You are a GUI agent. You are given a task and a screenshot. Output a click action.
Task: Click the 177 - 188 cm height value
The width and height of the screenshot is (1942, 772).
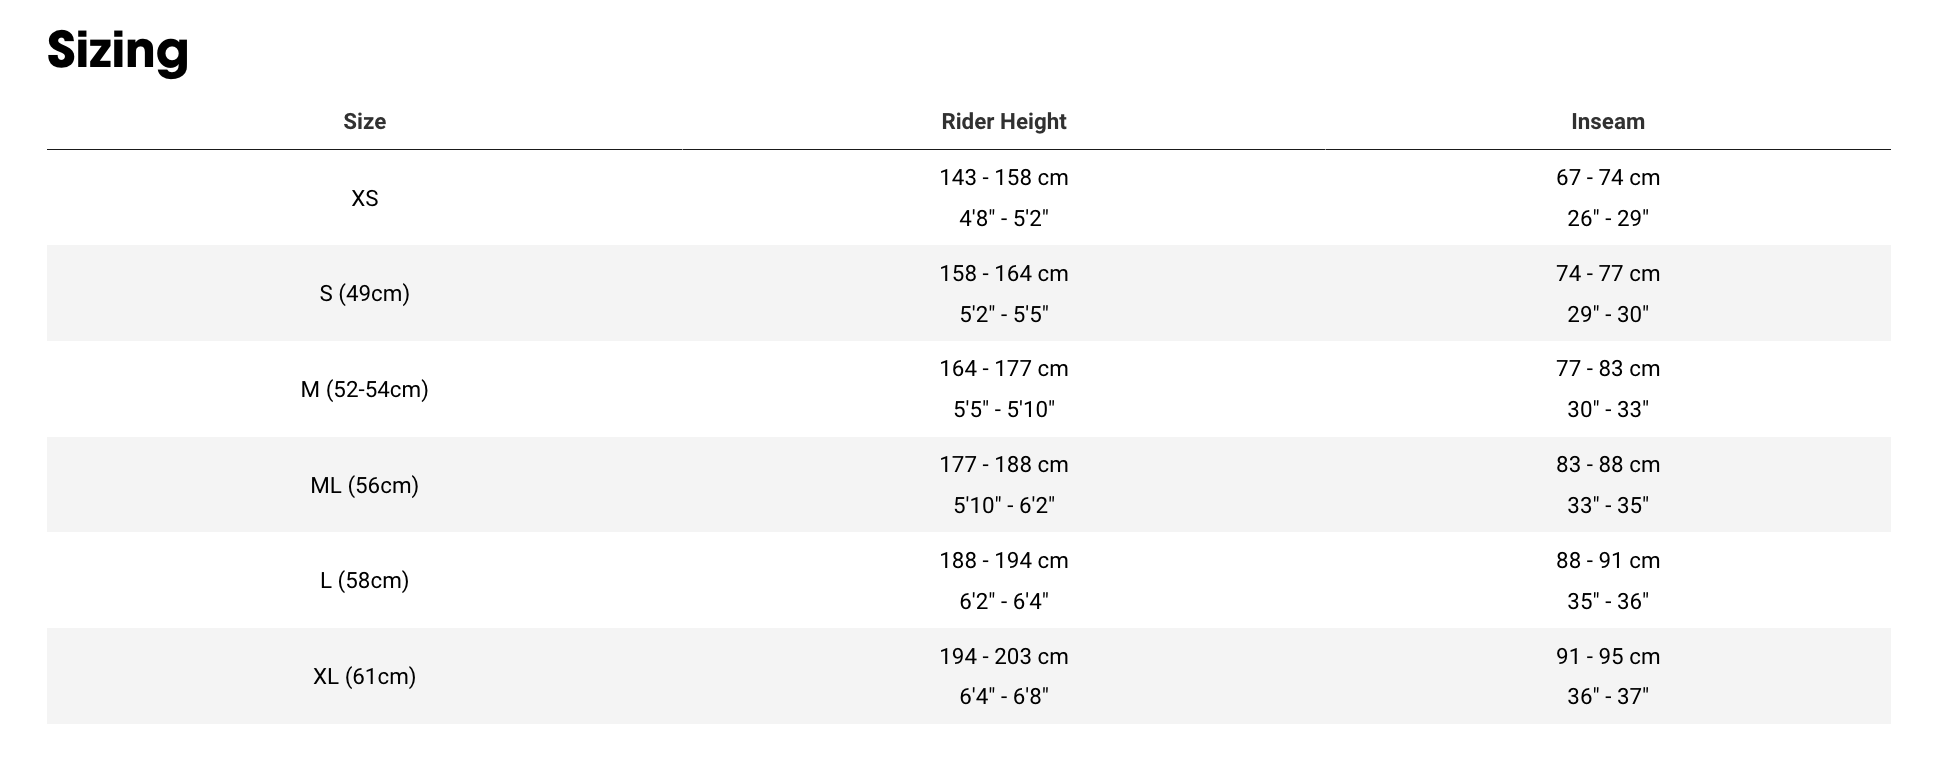[x=1003, y=465]
